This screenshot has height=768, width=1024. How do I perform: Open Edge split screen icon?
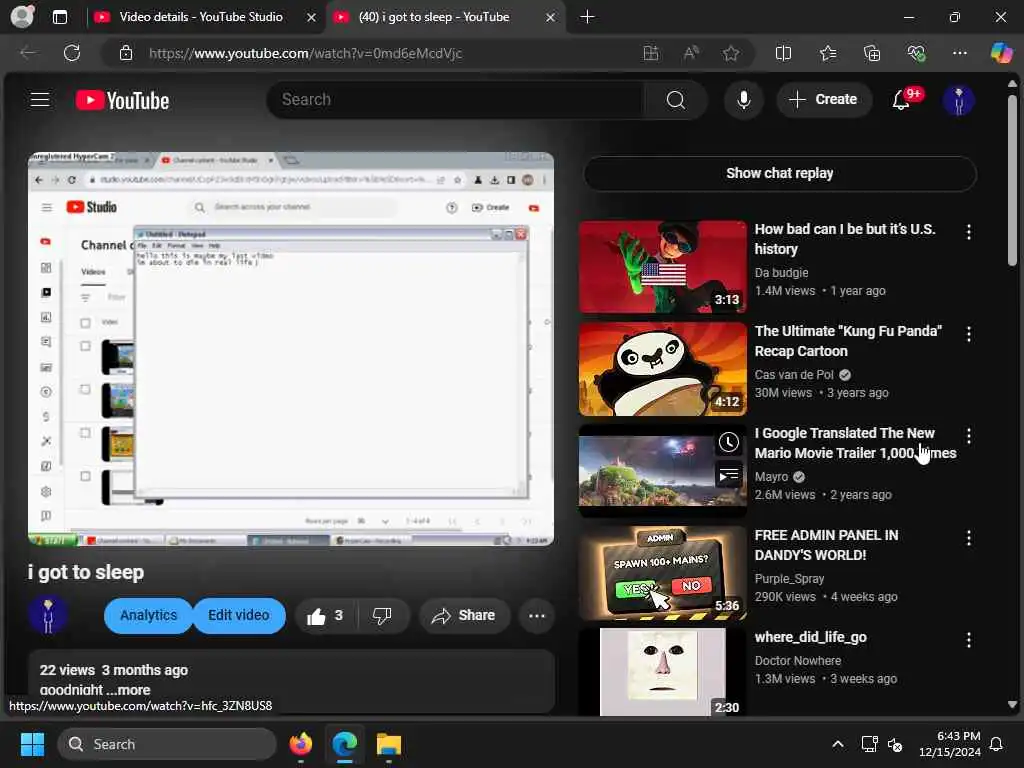pyautogui.click(x=783, y=53)
